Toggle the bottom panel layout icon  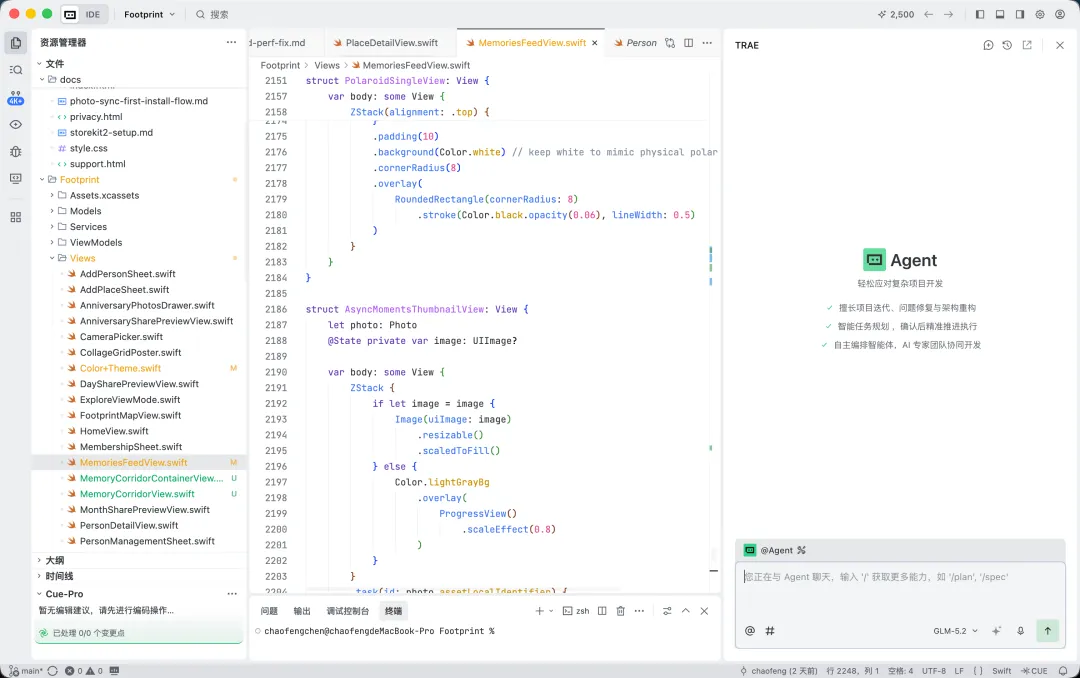1000,14
